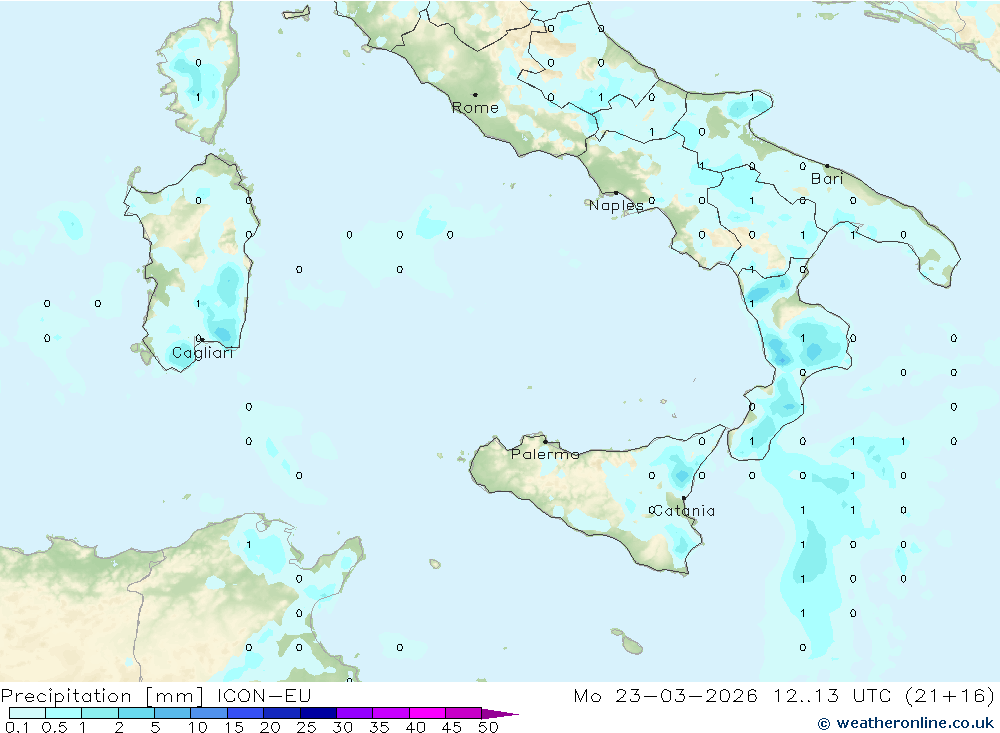Image resolution: width=1000 pixels, height=733 pixels.
Task: Select the Catania city label
Action: point(684,511)
